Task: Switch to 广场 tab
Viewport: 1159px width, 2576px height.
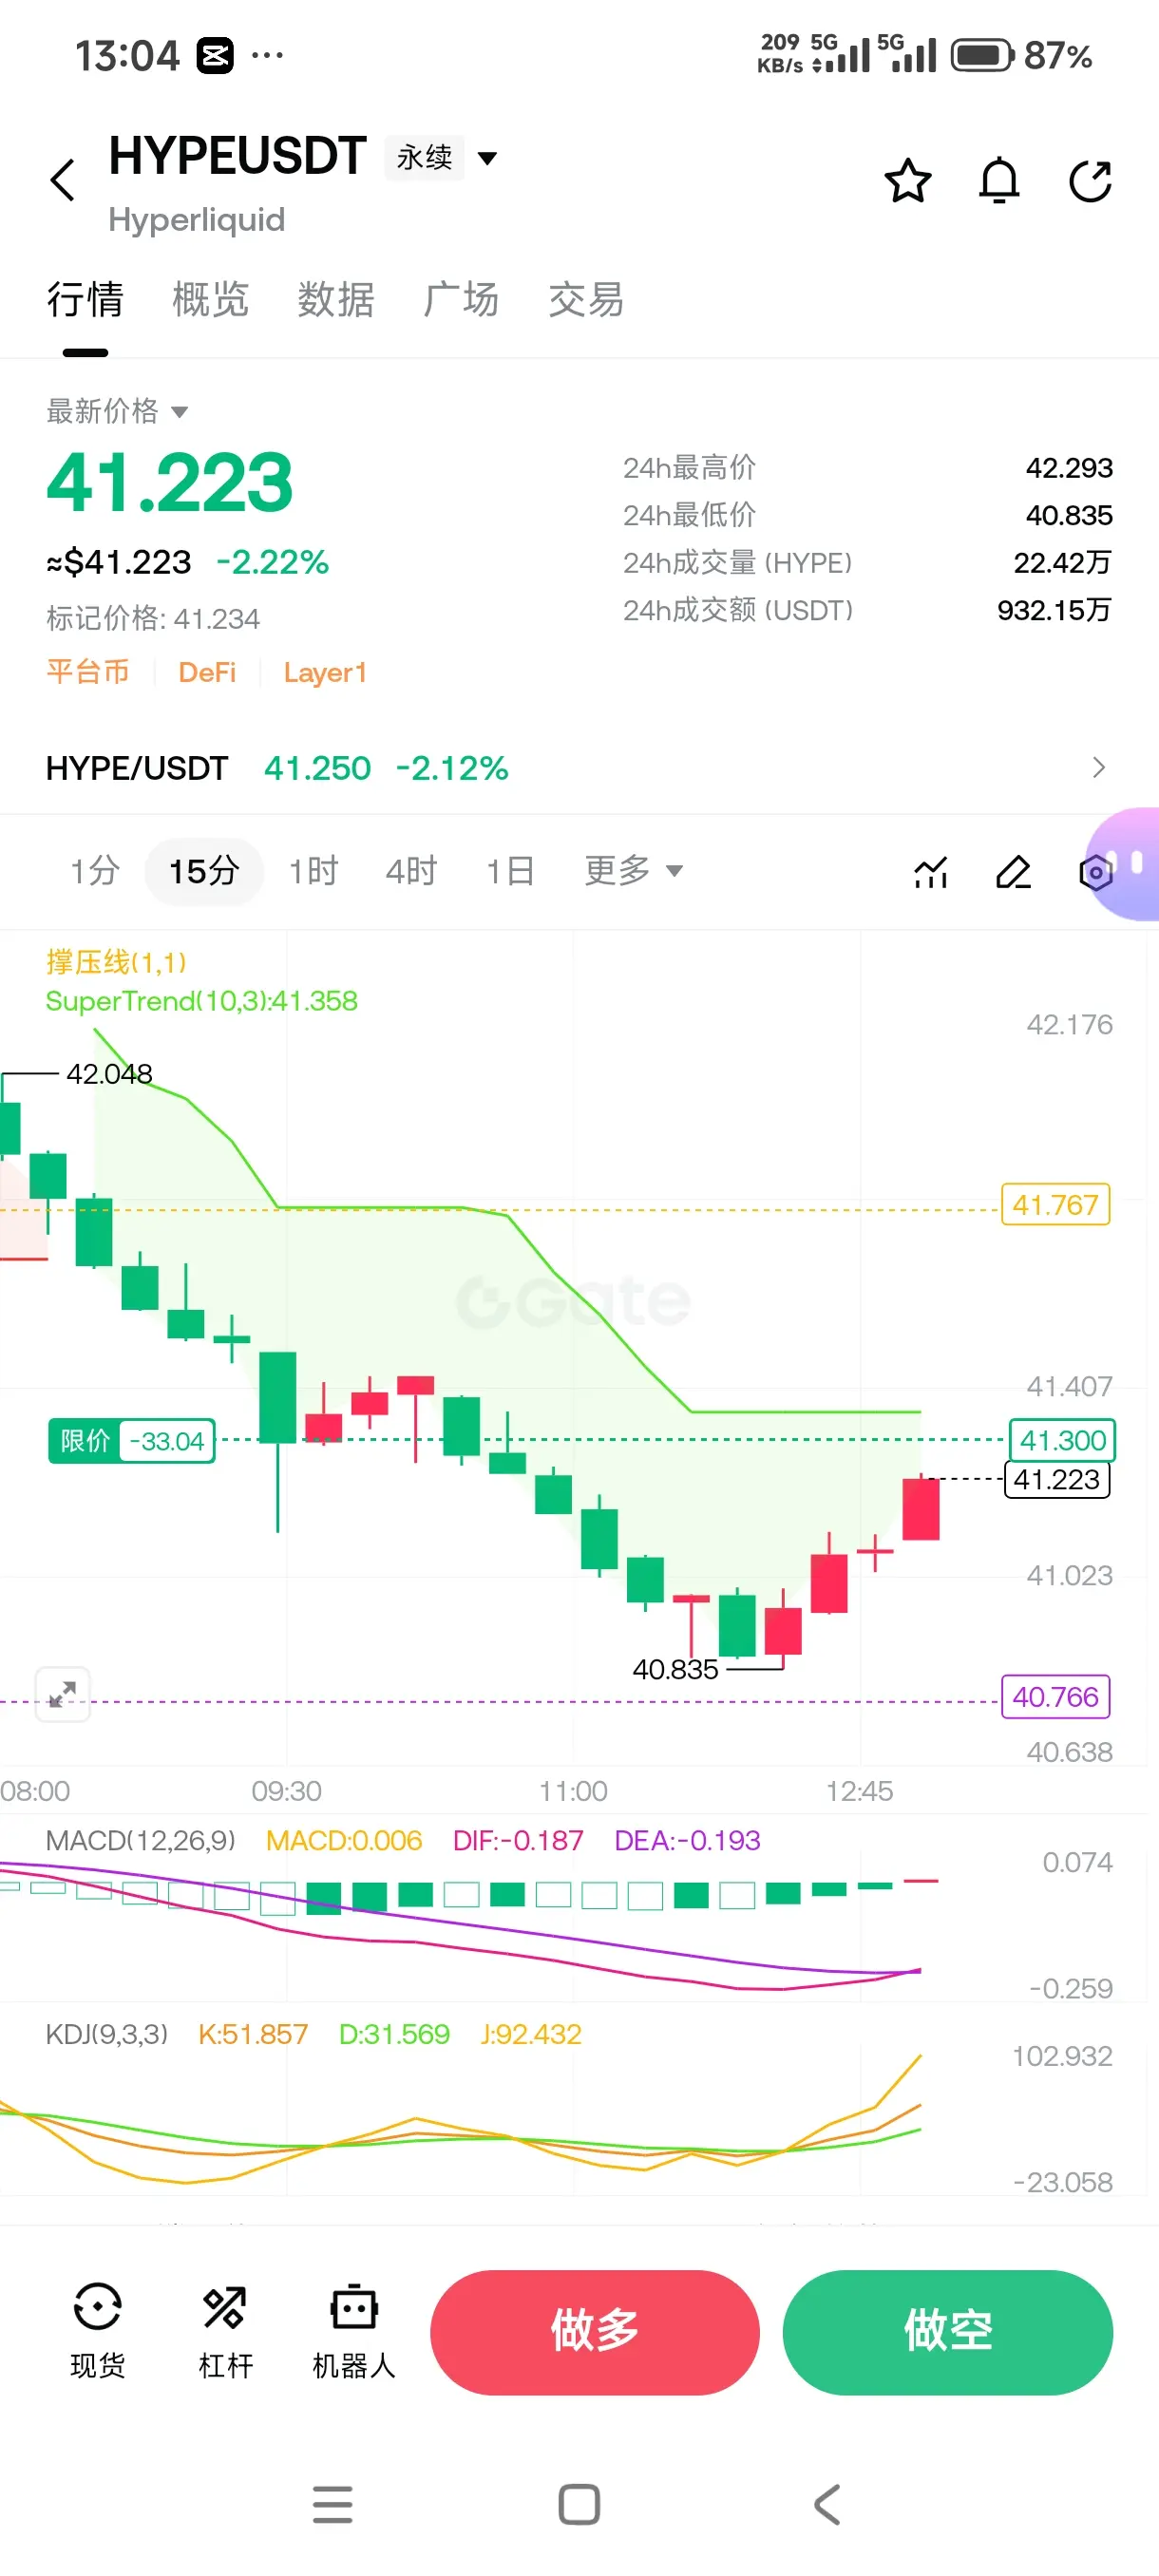Action: [461, 300]
